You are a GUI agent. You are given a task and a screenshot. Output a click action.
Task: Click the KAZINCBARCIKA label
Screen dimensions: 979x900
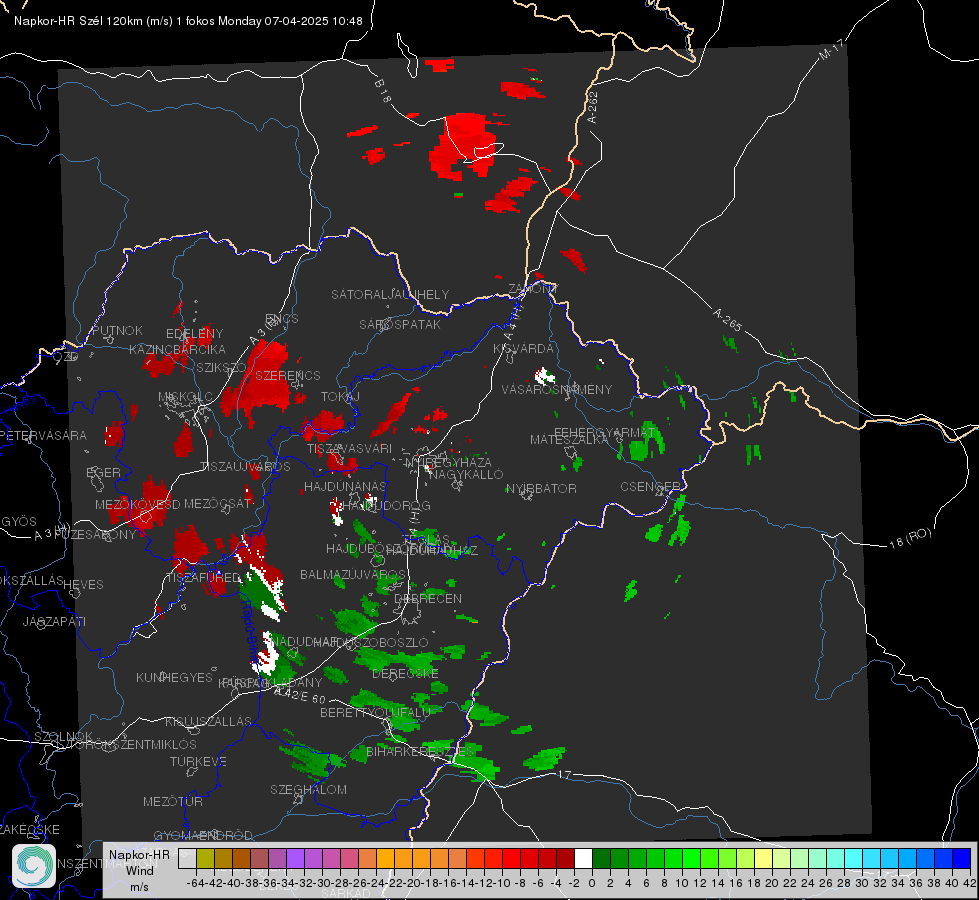177,349
